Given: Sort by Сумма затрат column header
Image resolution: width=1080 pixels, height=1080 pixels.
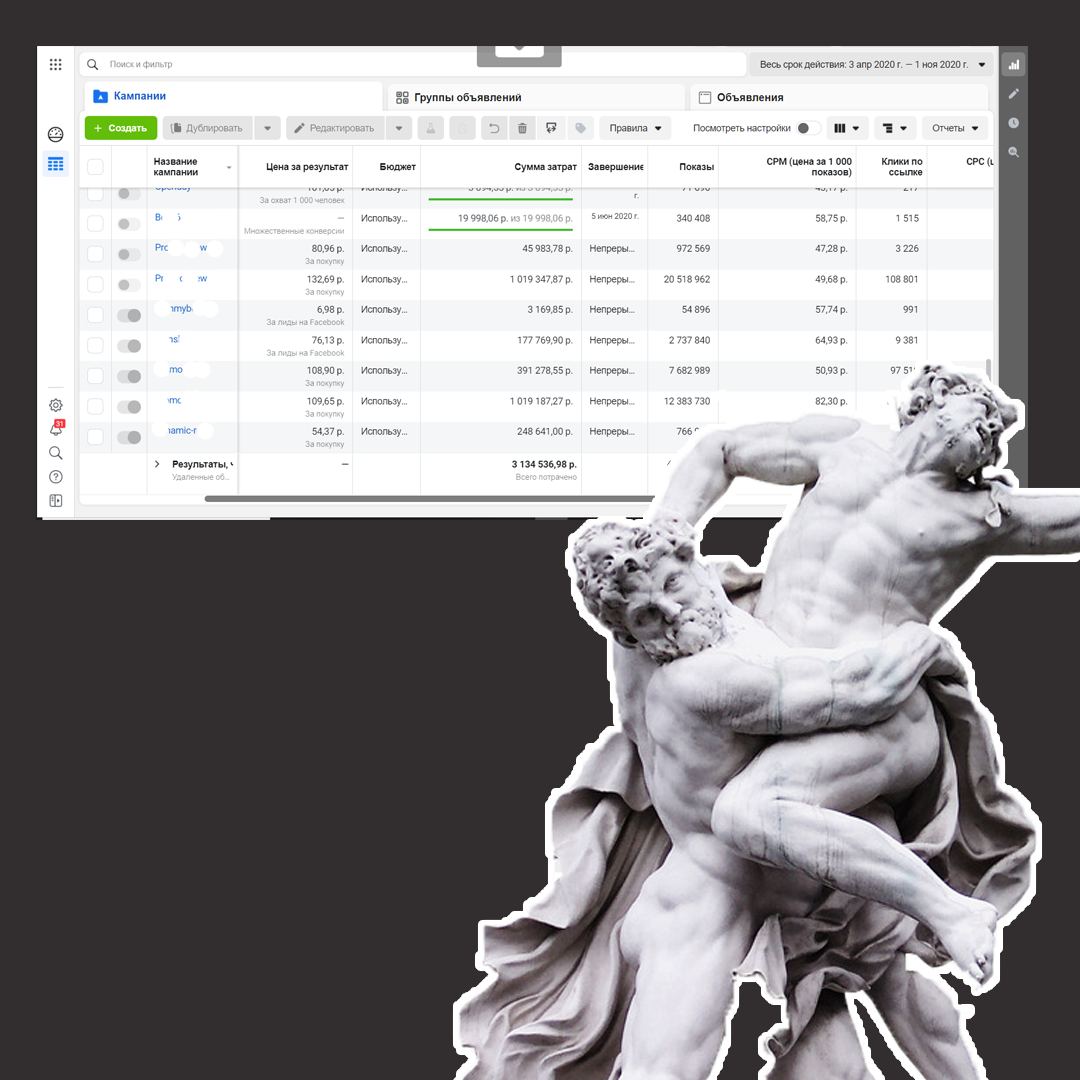Looking at the screenshot, I should tap(545, 167).
